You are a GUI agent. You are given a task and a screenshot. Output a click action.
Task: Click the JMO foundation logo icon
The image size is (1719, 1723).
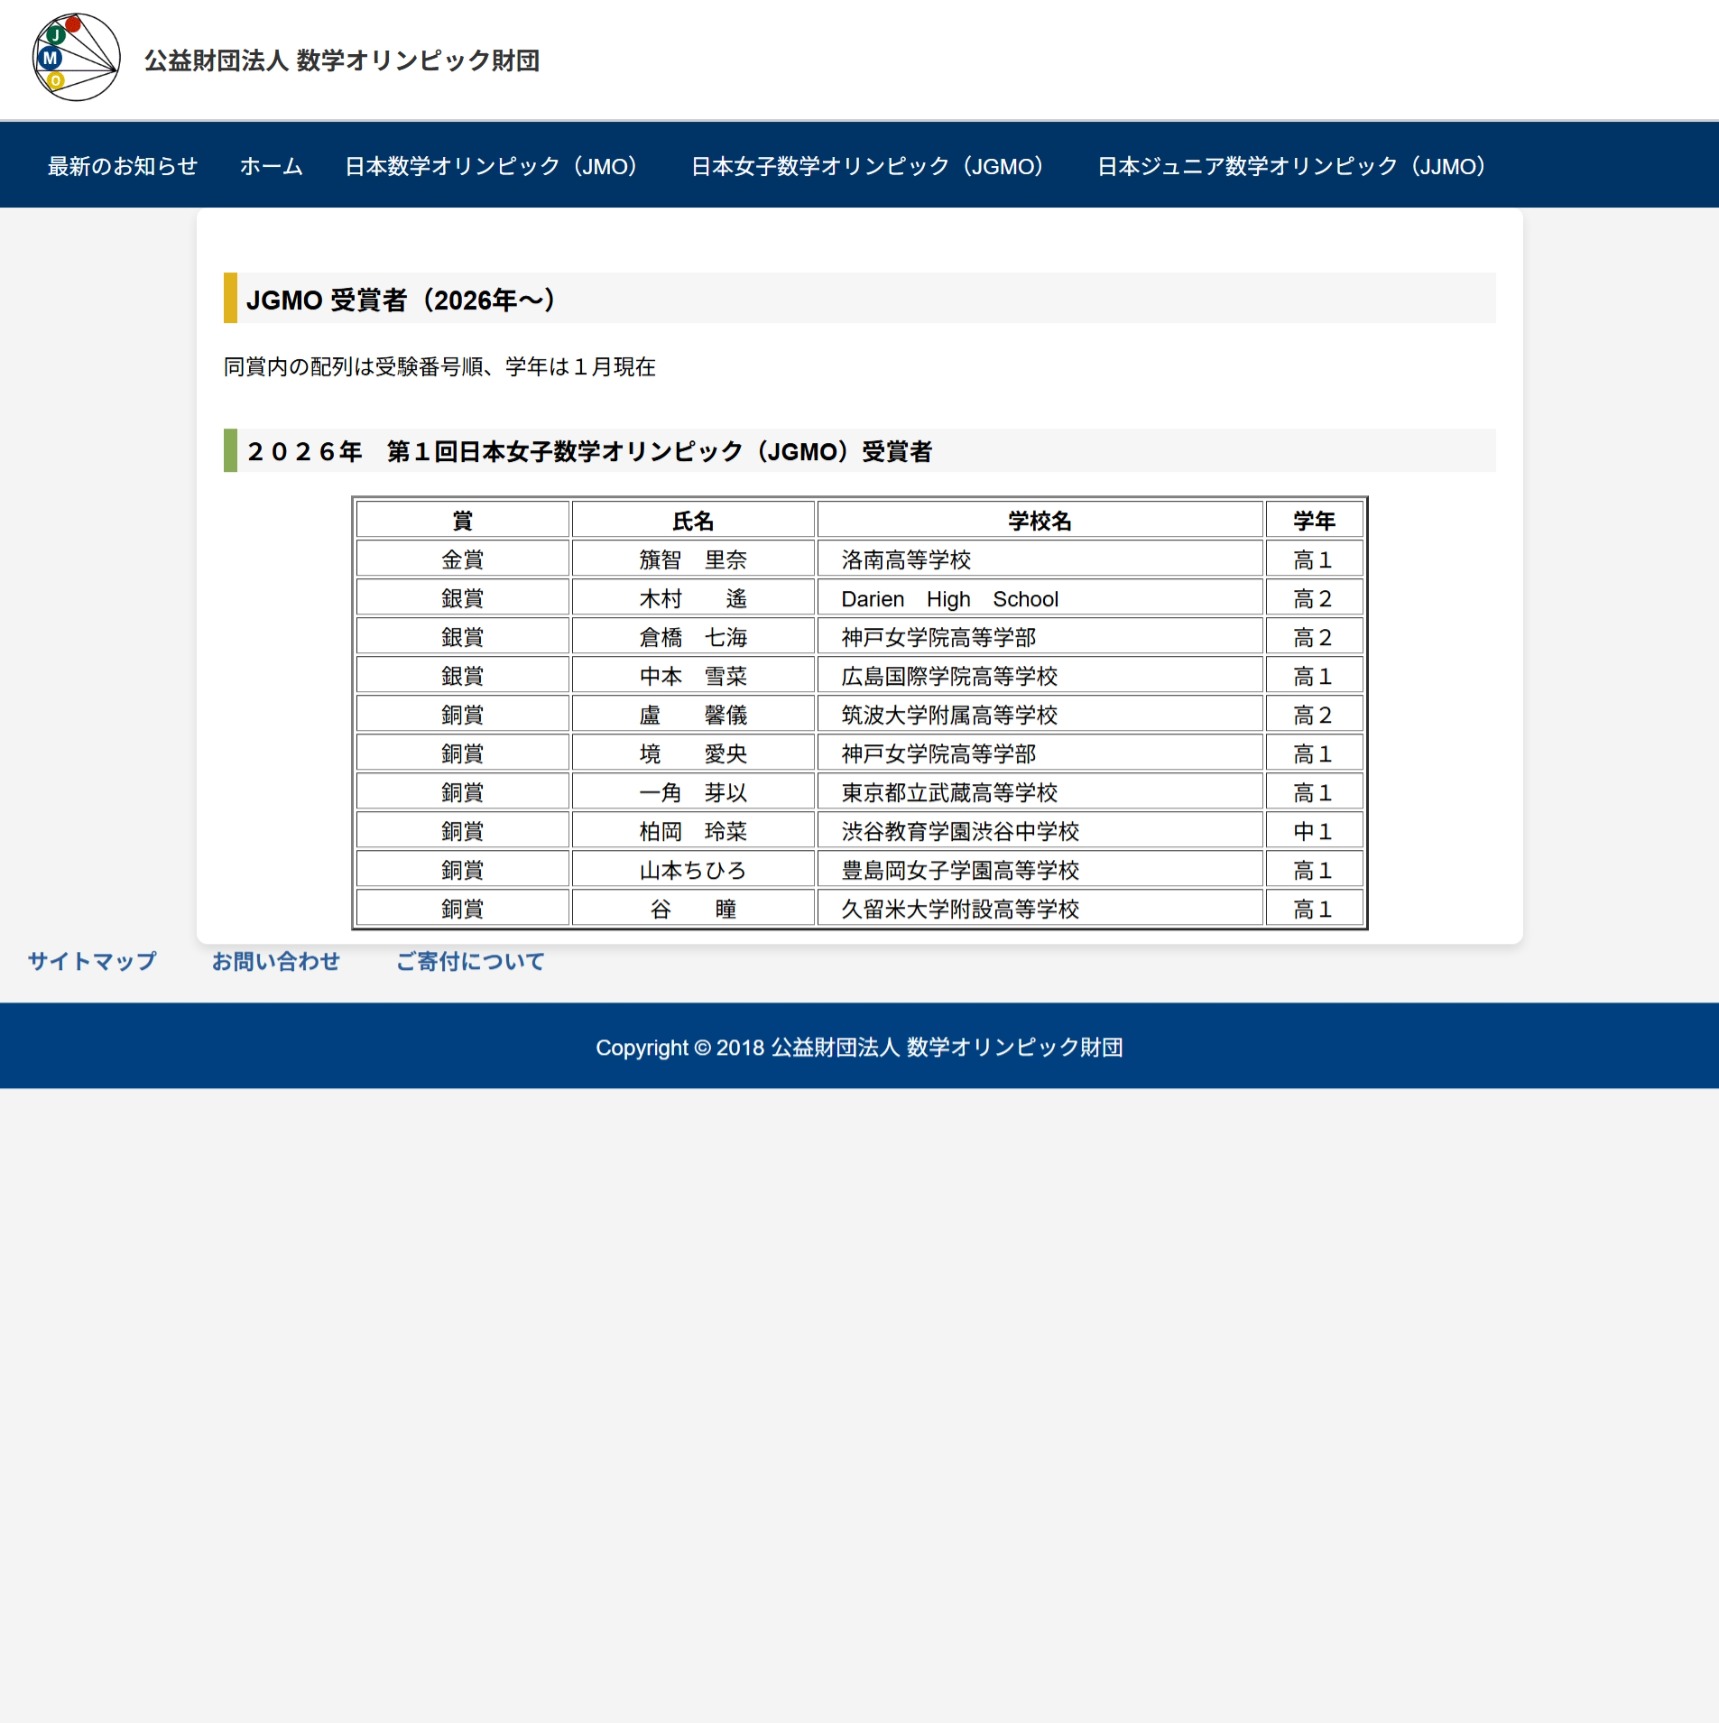pyautogui.click(x=76, y=58)
